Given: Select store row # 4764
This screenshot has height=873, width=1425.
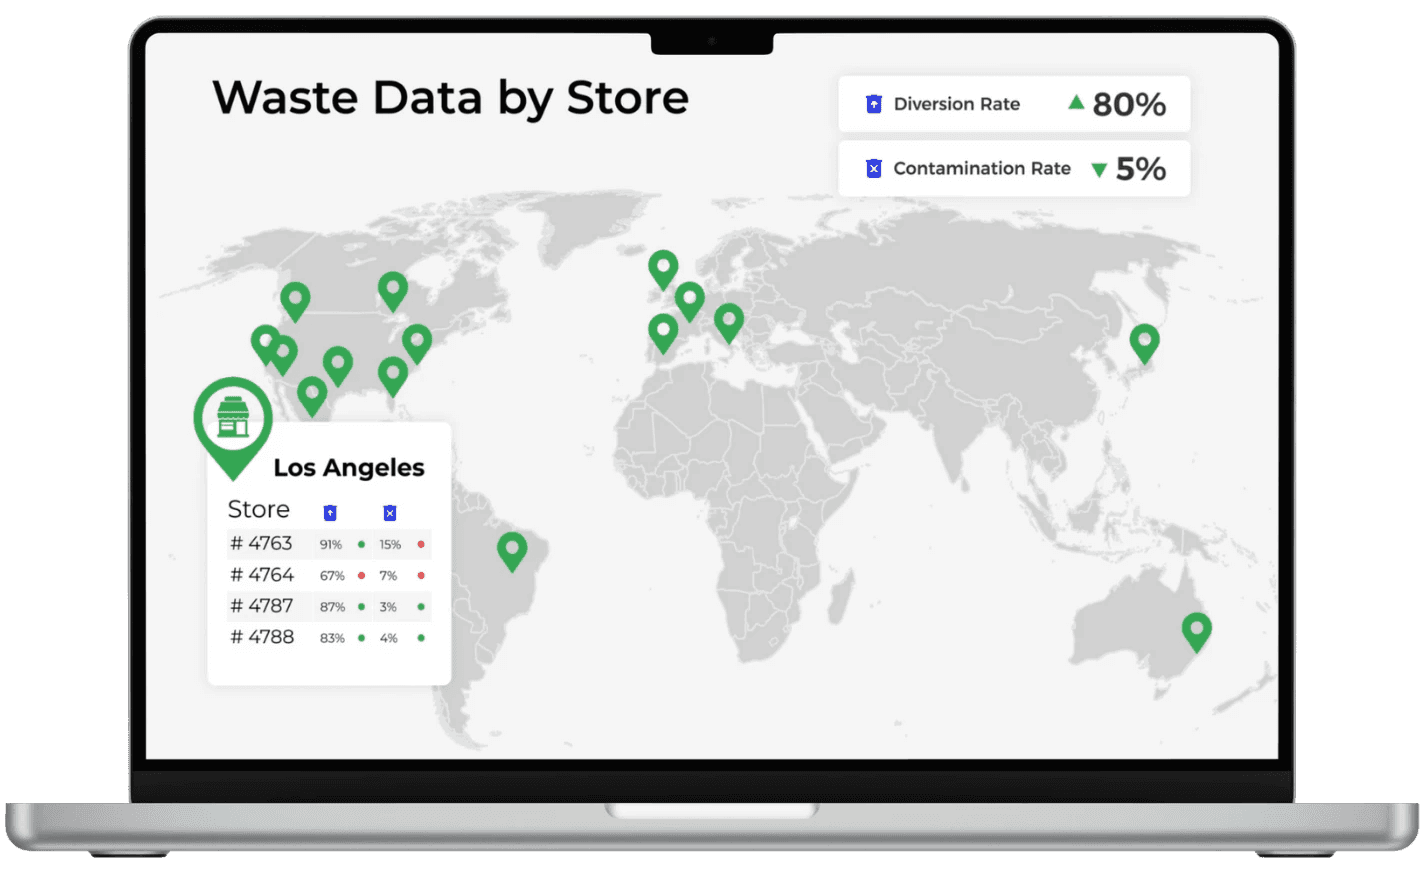Looking at the screenshot, I should click(x=329, y=575).
